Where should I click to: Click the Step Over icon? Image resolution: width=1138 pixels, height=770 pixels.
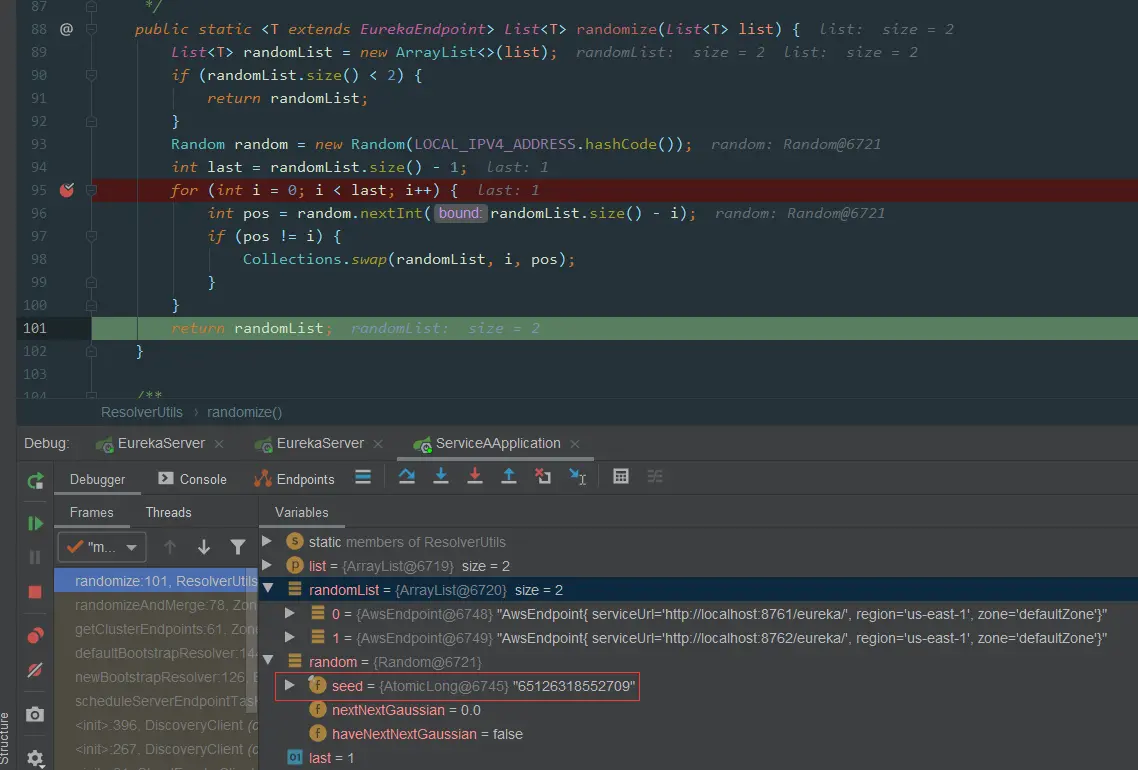[406, 476]
